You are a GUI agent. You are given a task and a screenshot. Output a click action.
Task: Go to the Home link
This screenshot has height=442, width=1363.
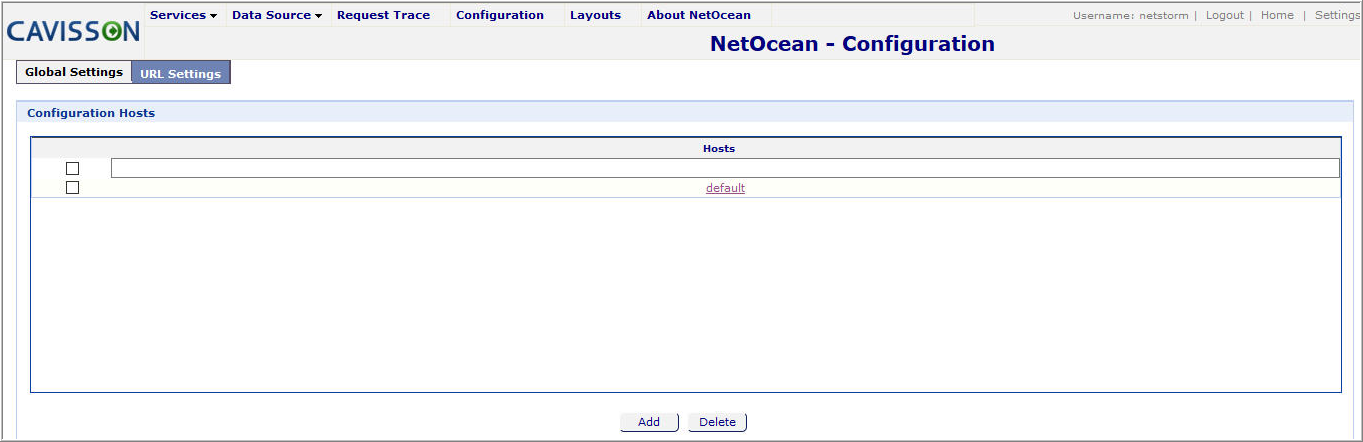[1277, 15]
